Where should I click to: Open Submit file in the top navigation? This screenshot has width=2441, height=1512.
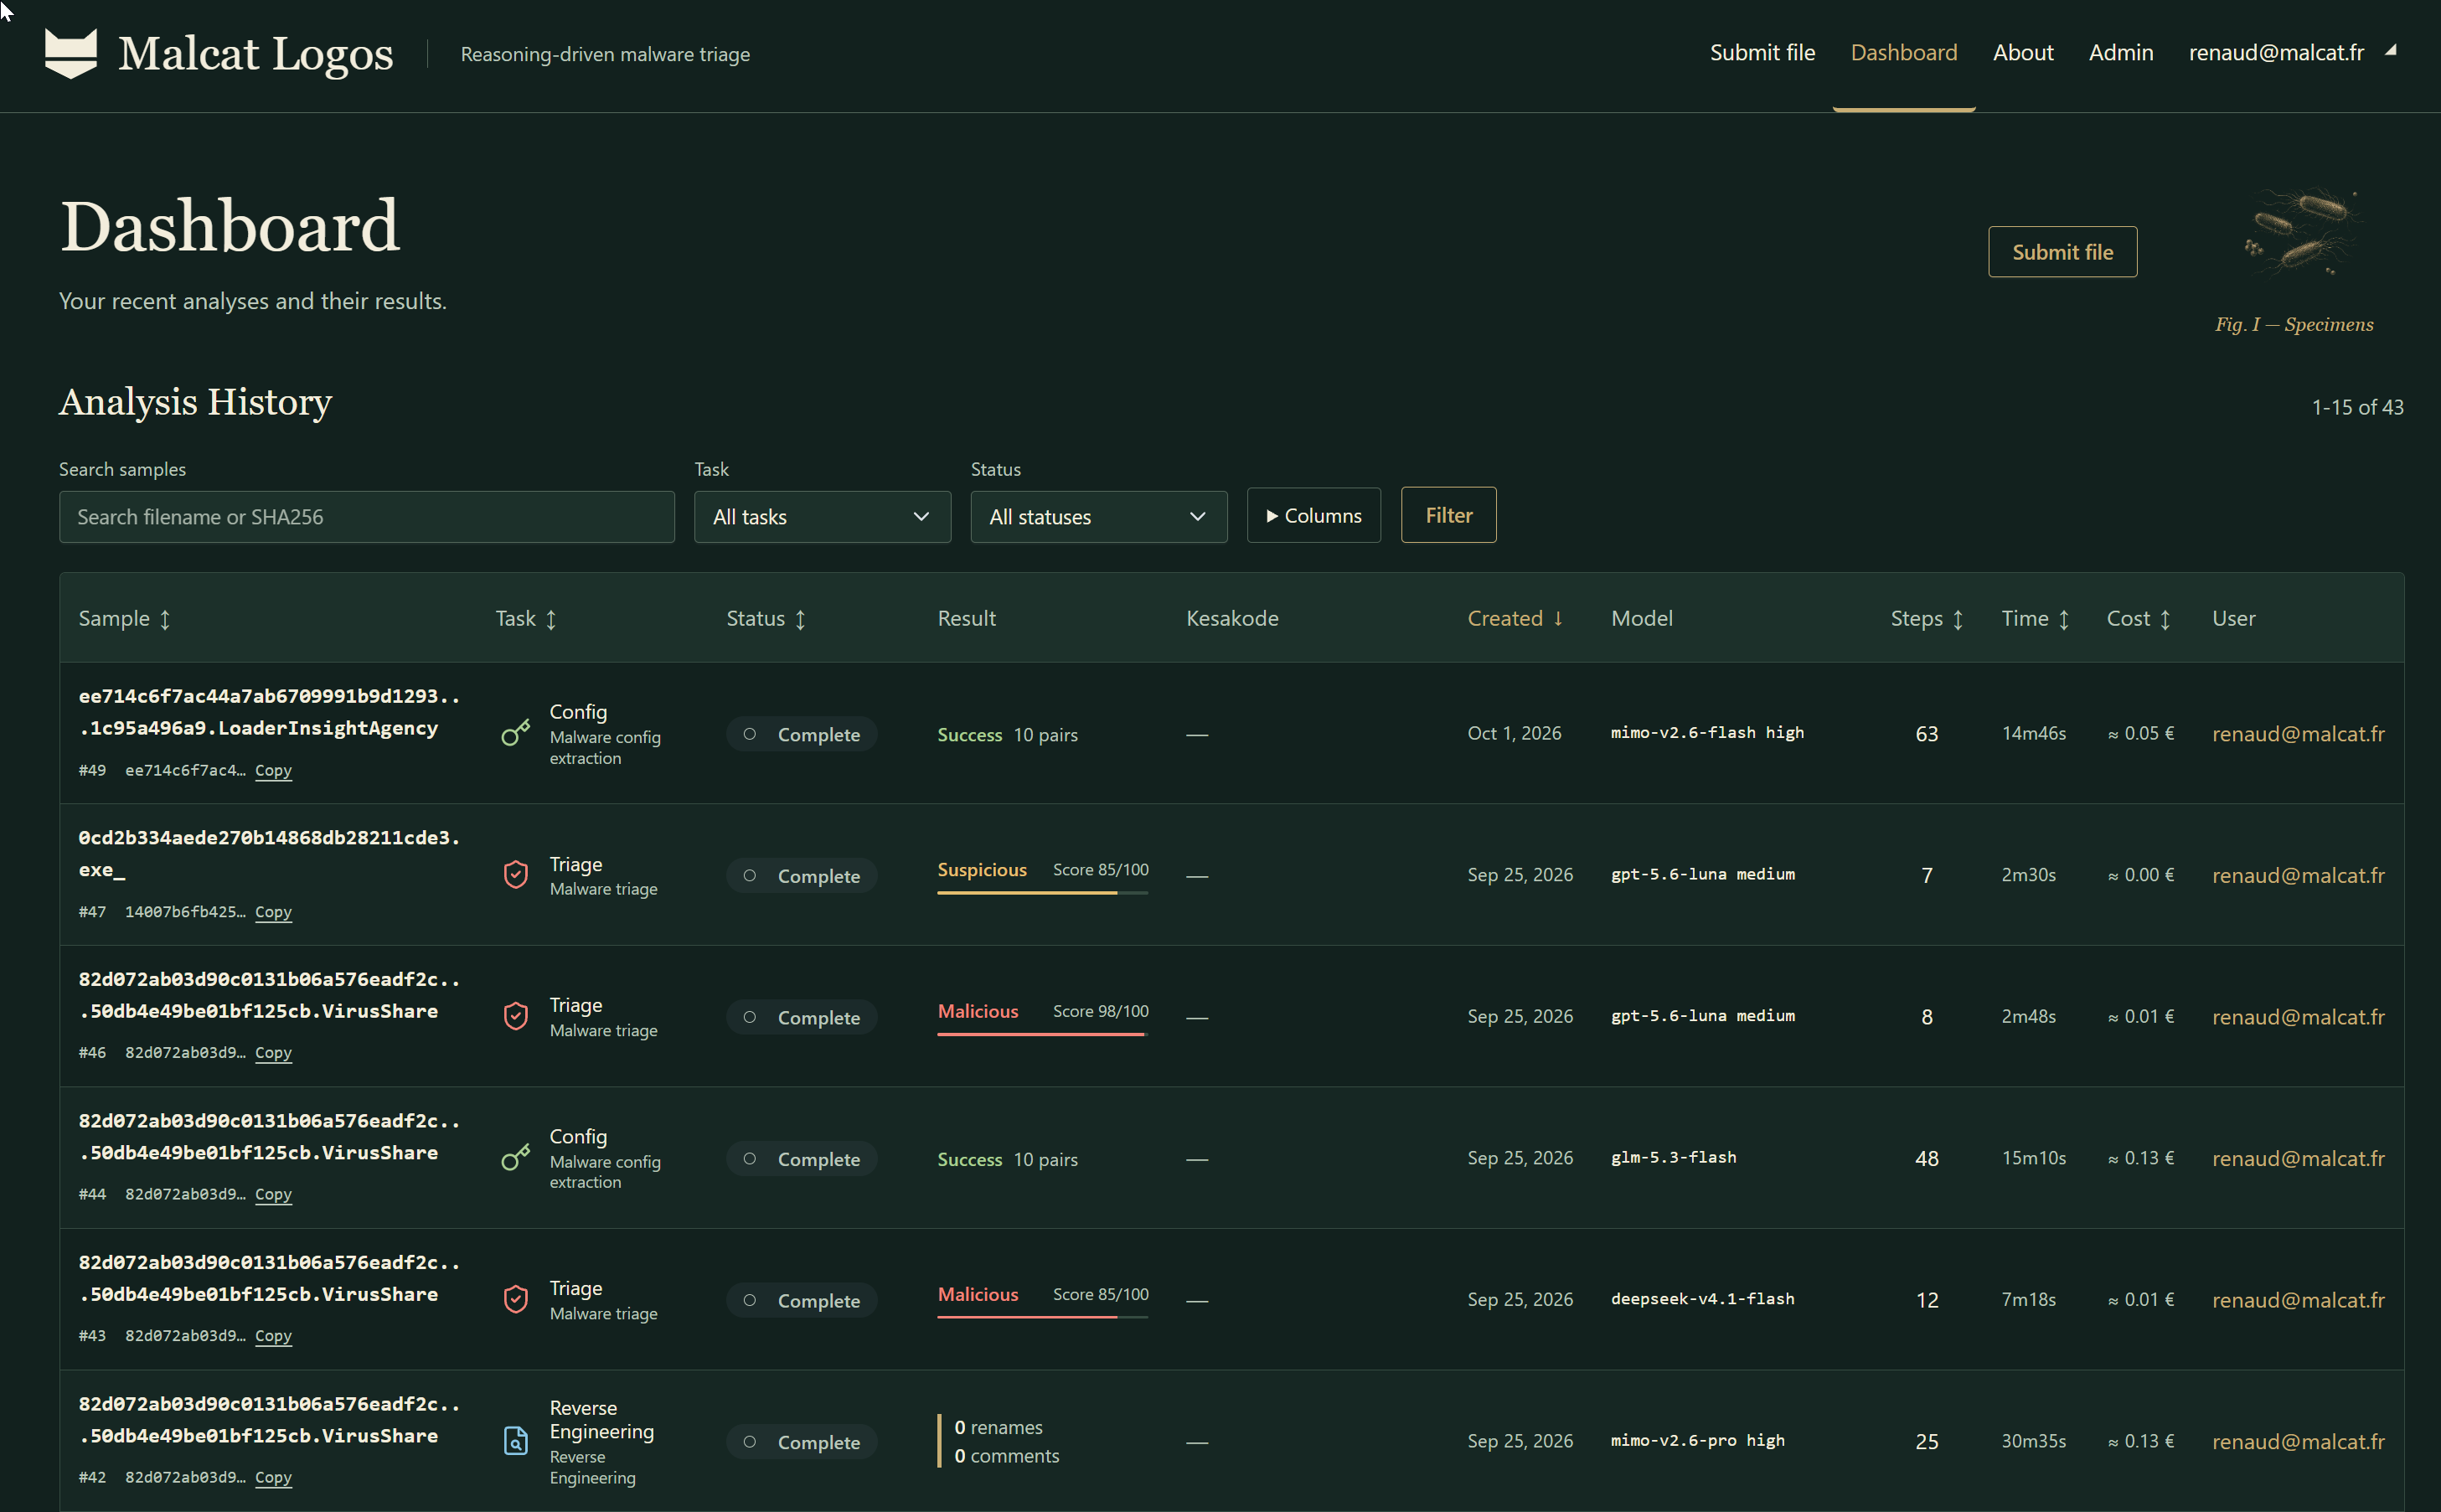point(1762,52)
